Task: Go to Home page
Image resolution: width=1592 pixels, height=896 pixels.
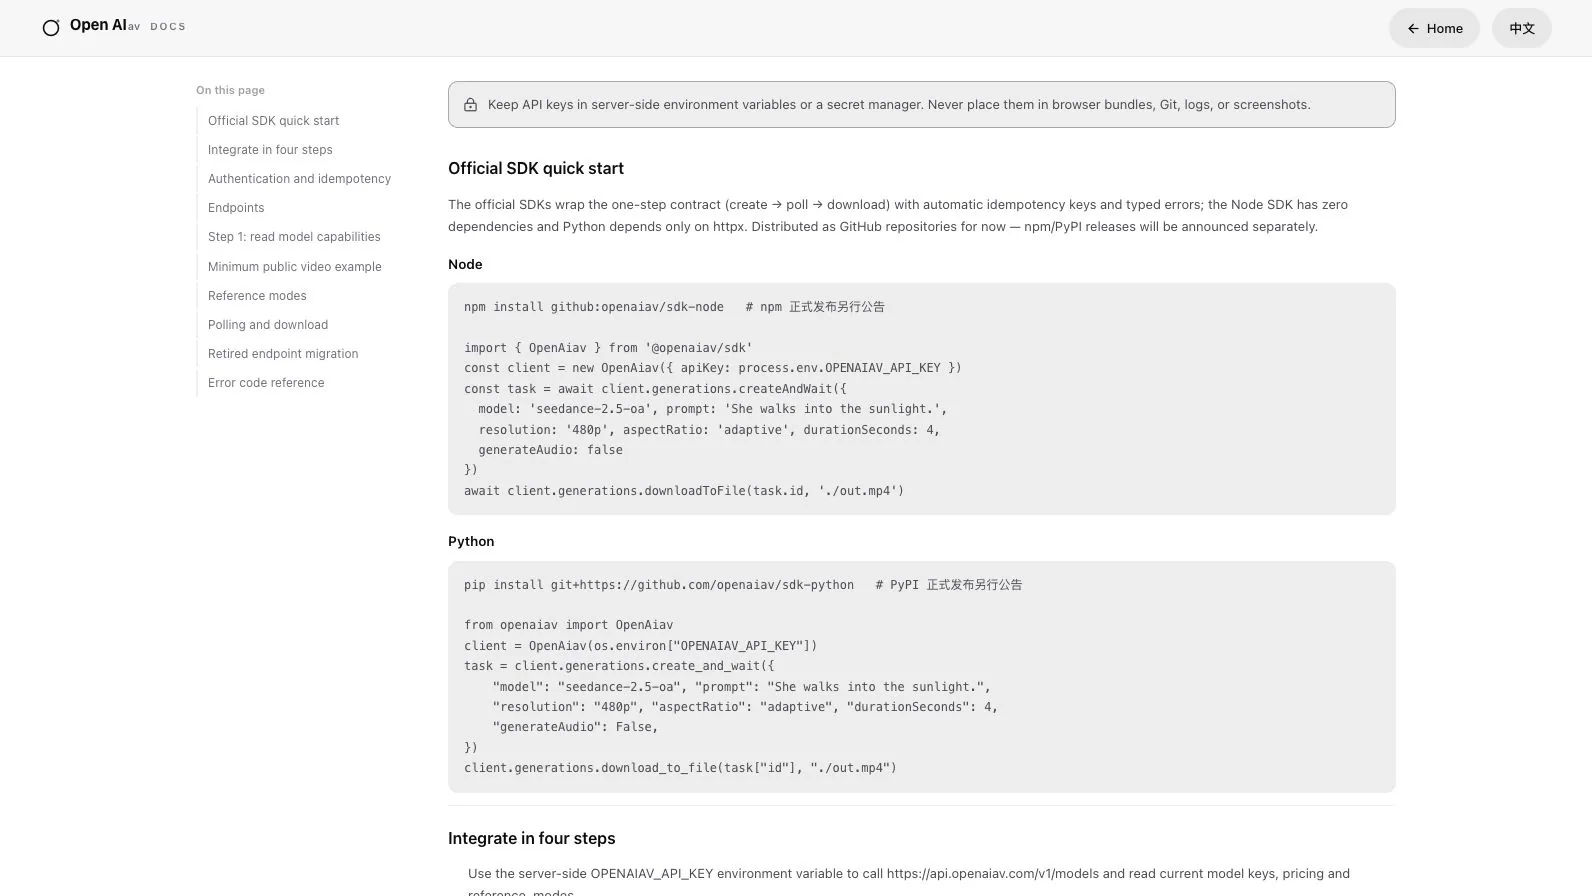Action: (x=1434, y=28)
